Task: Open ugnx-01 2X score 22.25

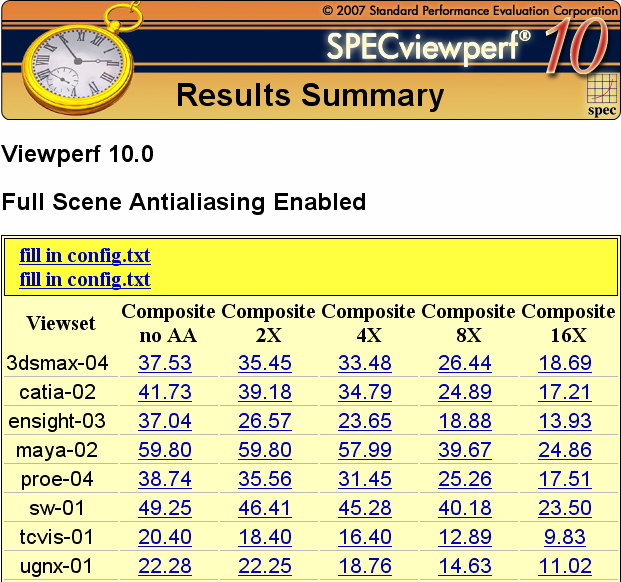Action: pos(265,566)
